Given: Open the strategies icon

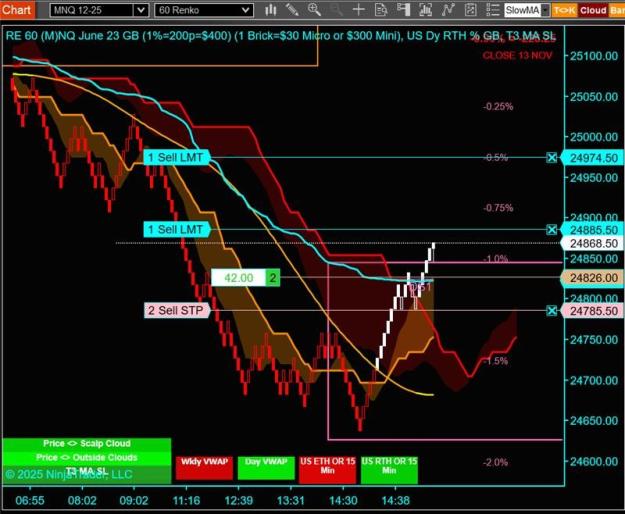Looking at the screenshot, I should [x=470, y=10].
